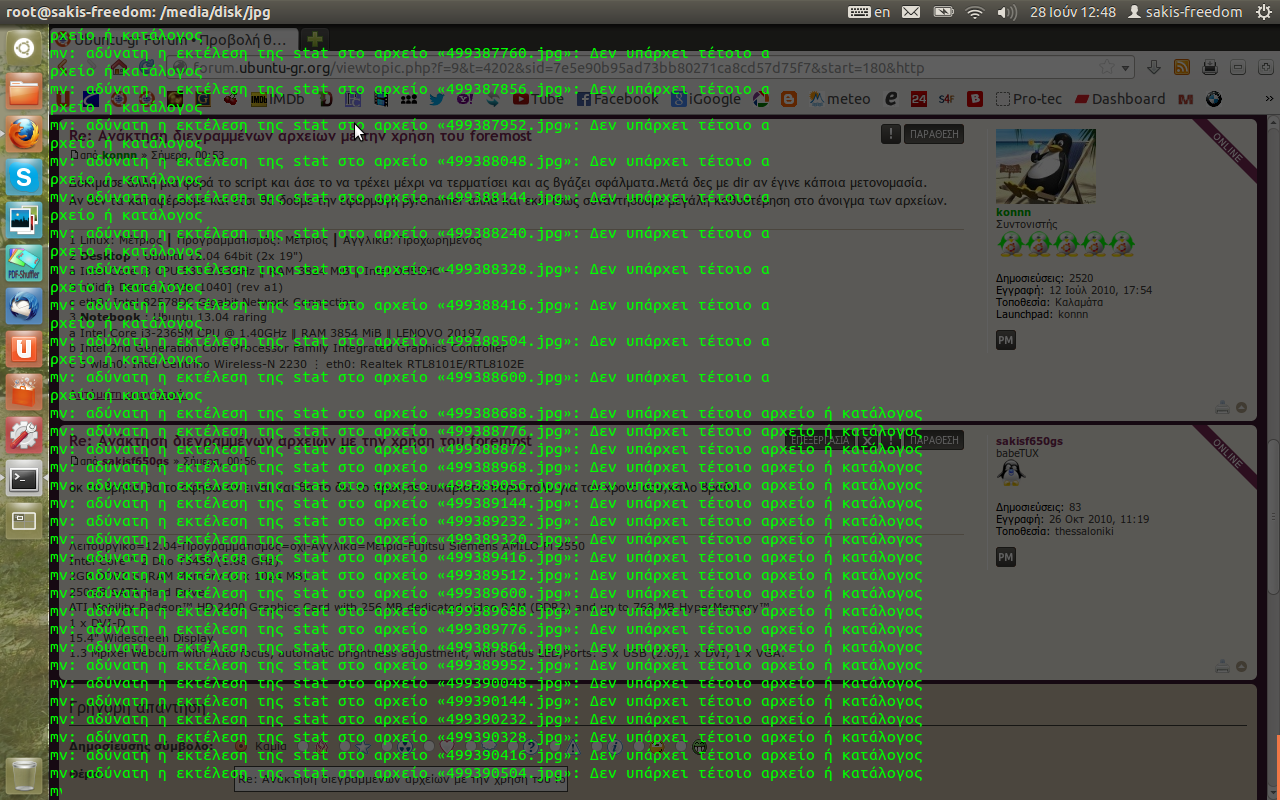Viewport: 1280px width, 800px height.
Task: Open PDF-Shuffler in the launcher
Action: tap(24, 265)
